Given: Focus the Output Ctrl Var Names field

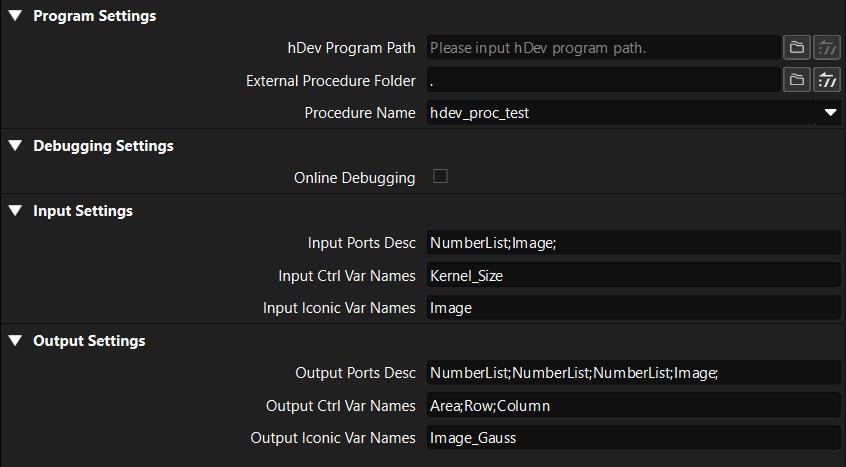Looking at the screenshot, I should (632, 405).
